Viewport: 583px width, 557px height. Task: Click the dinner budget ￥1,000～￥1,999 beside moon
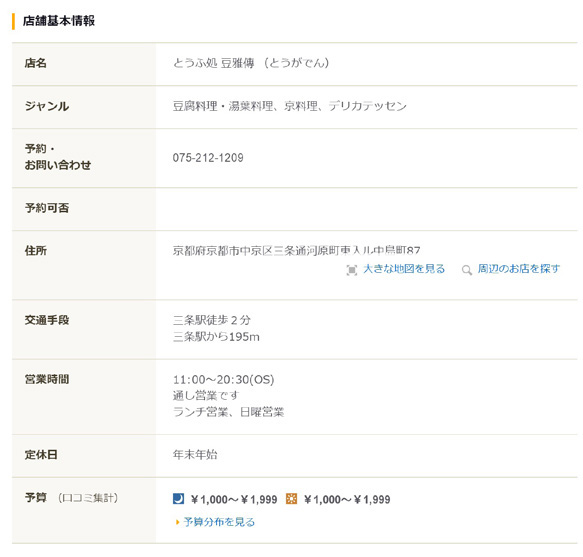234,499
